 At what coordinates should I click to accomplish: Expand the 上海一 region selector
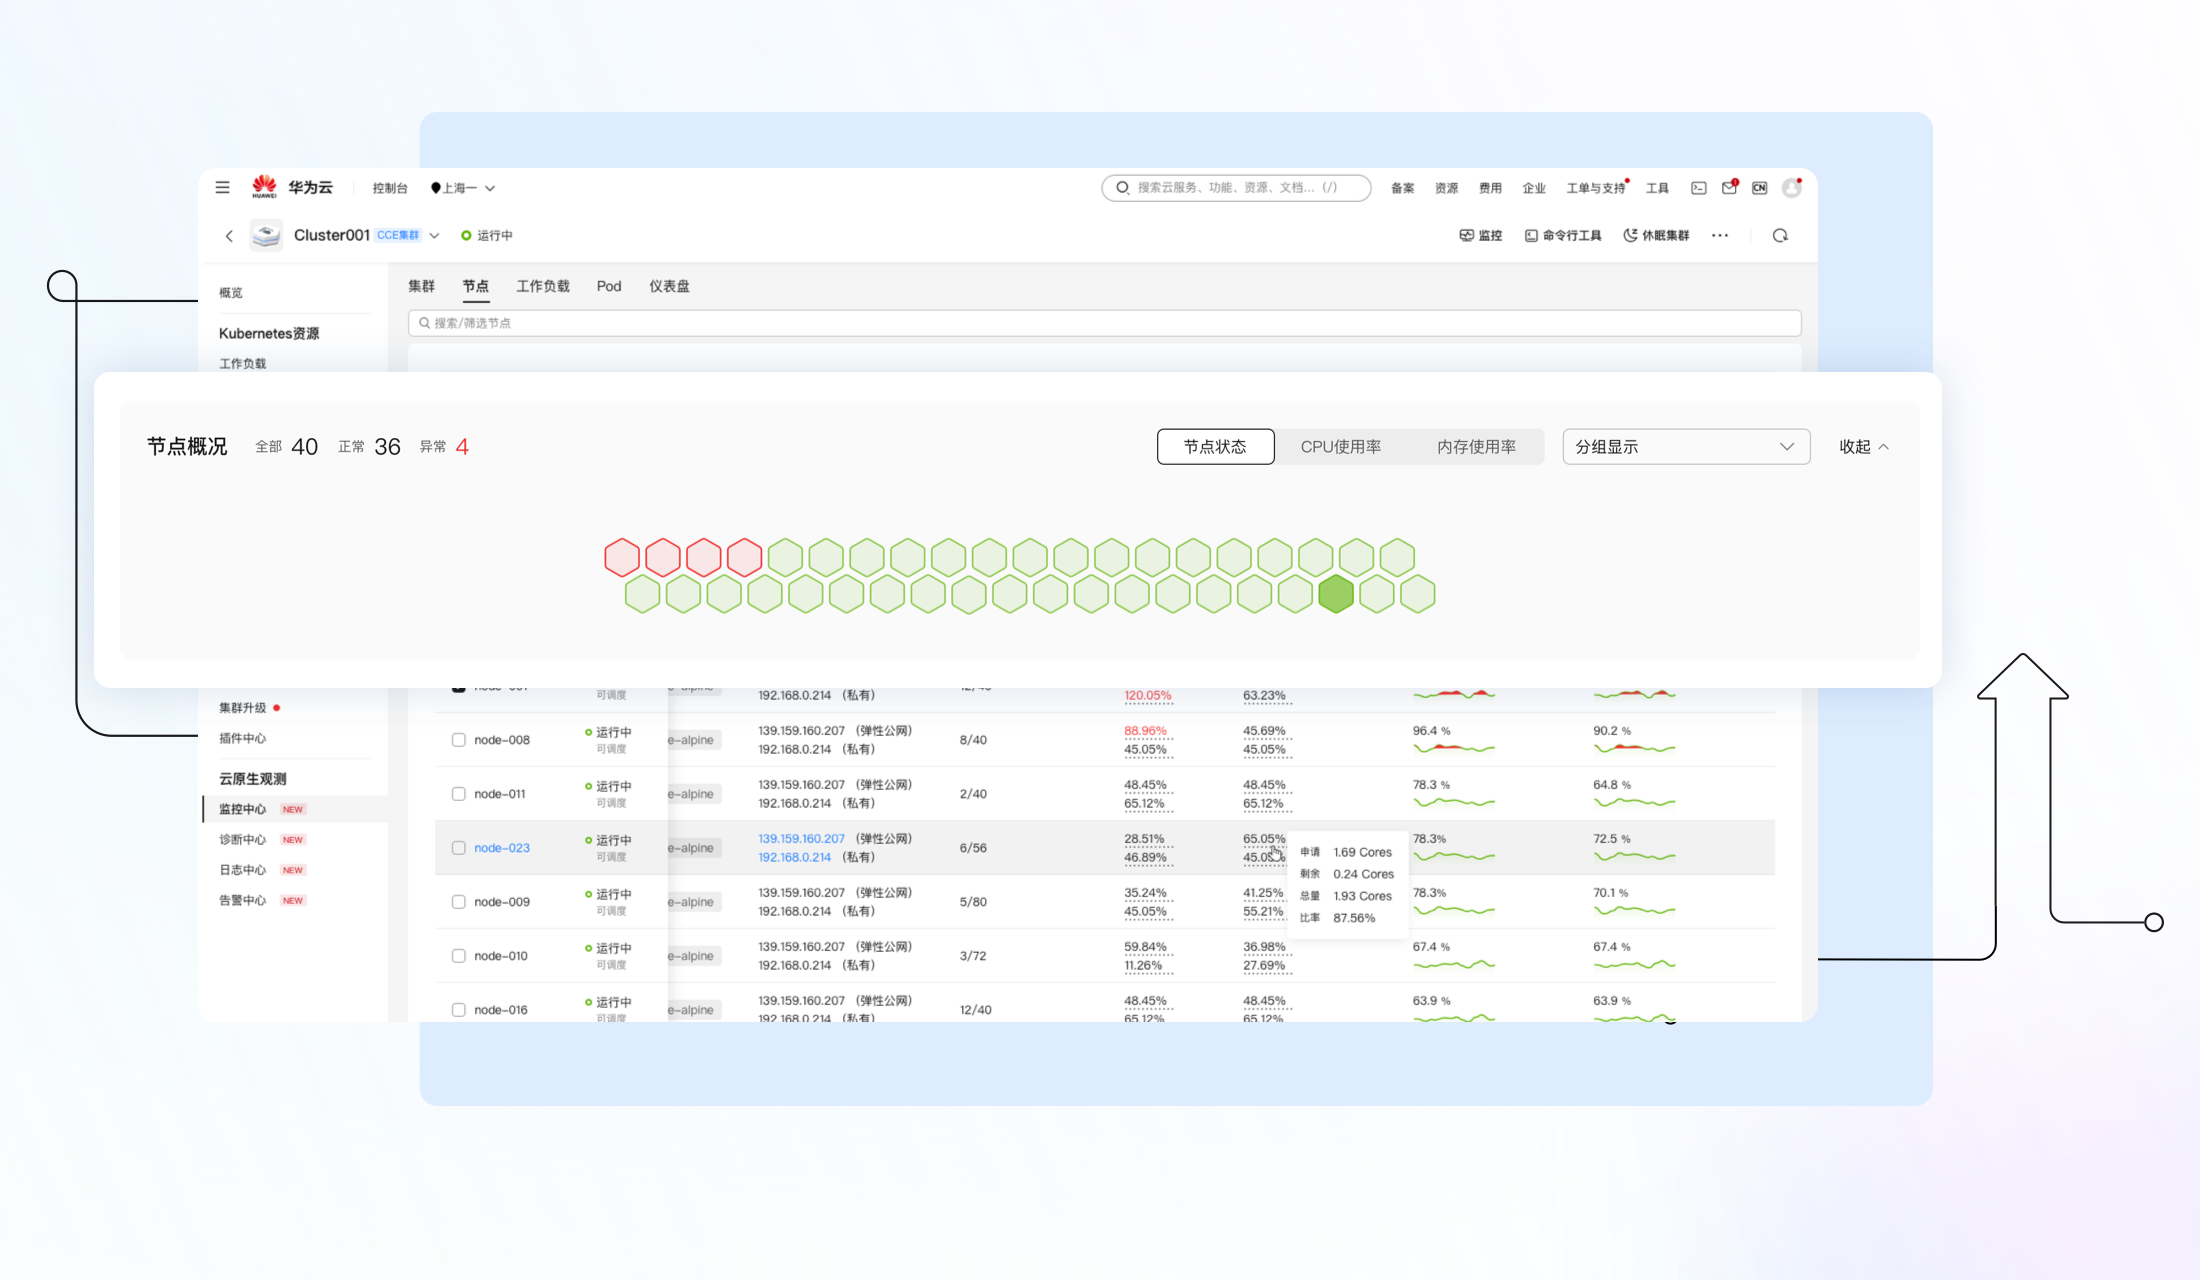click(x=463, y=188)
